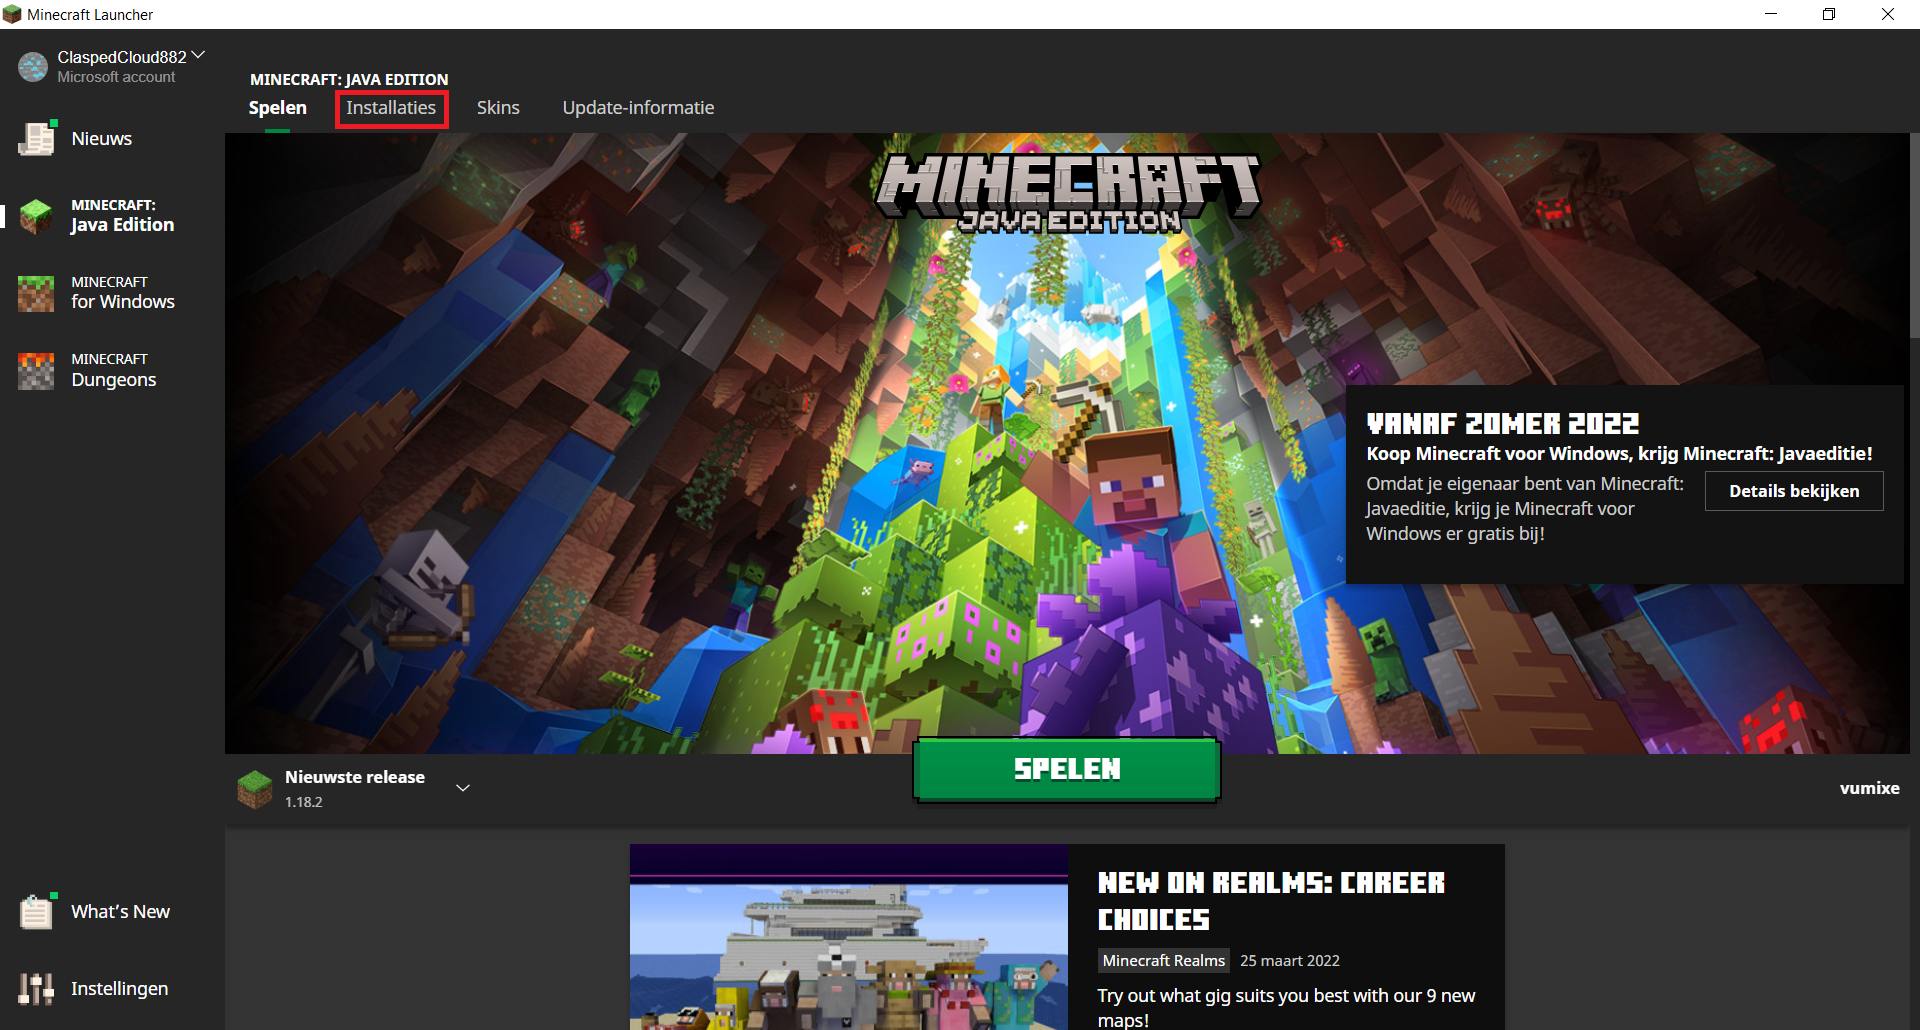Click Details bekijken in the promo panel

(x=1793, y=491)
